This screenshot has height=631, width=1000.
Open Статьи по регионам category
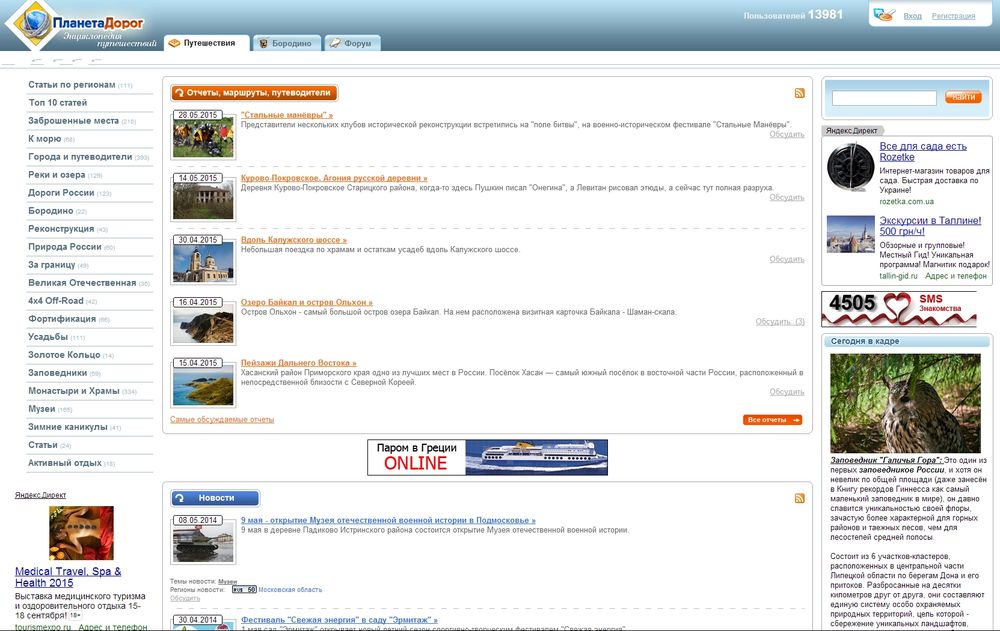coord(71,85)
